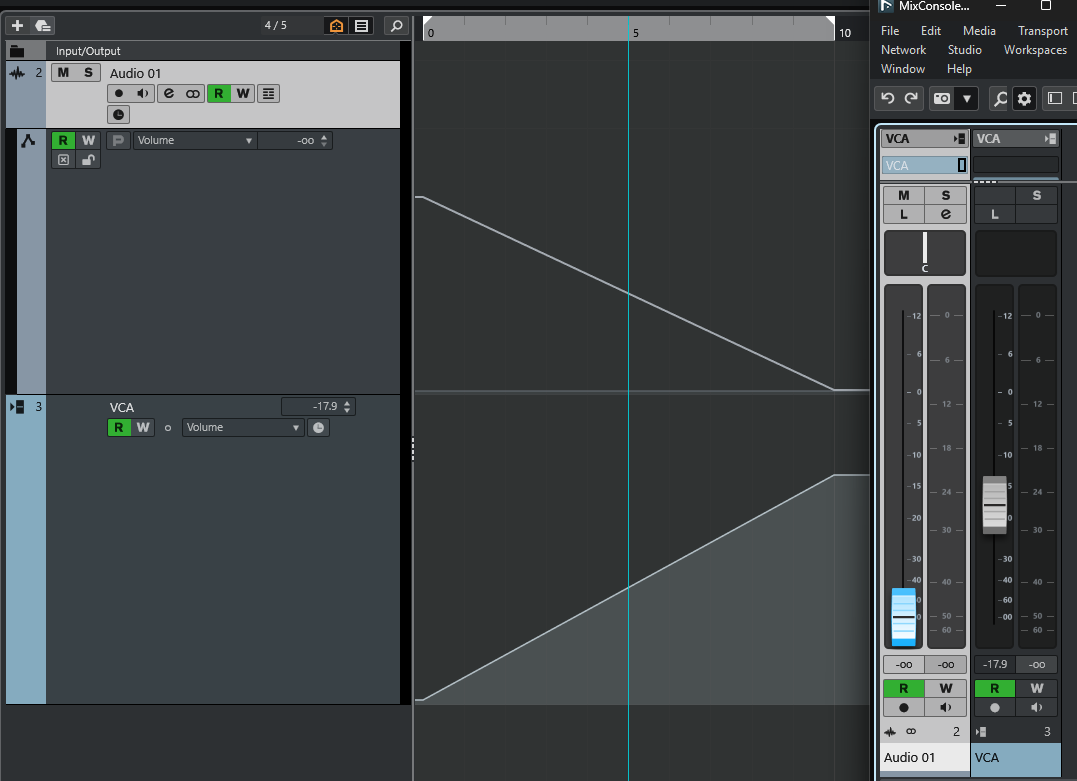Screen dimensions: 1077x781
Task: Click the Audio 01 waveform track icon
Action: click(17, 73)
